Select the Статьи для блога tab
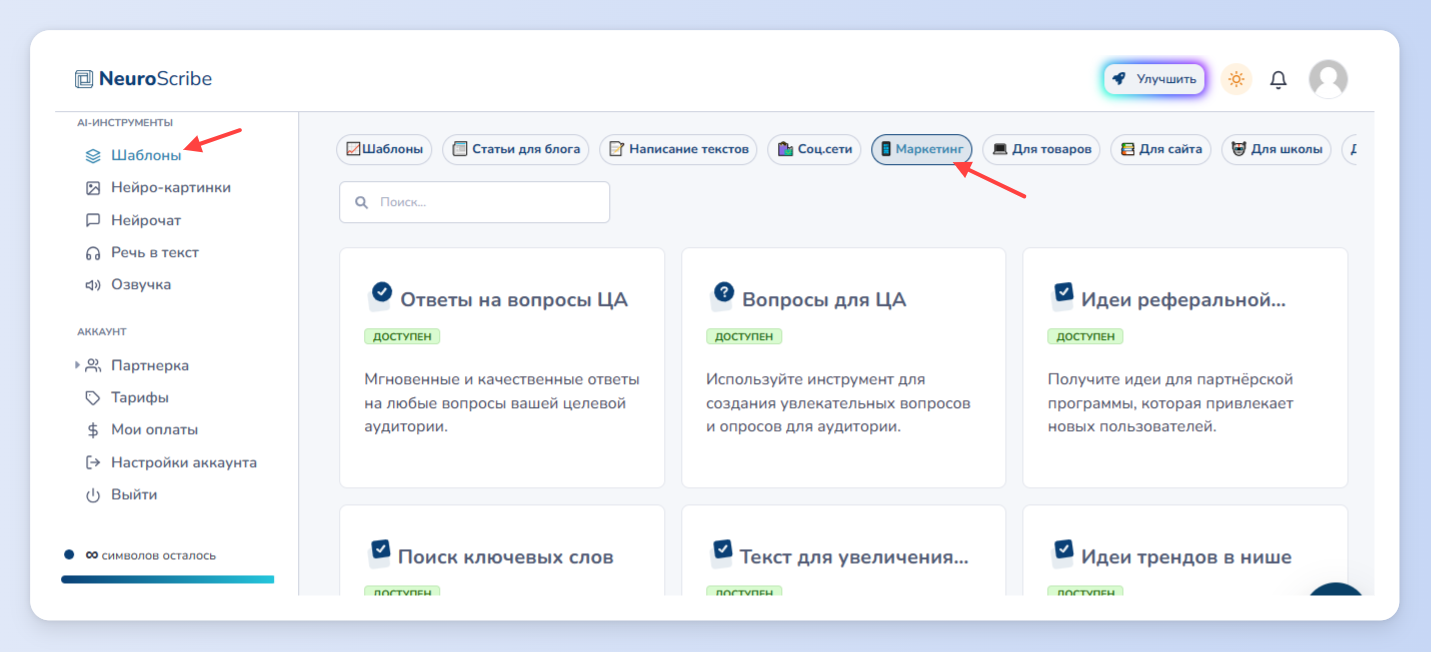 pyautogui.click(x=516, y=150)
